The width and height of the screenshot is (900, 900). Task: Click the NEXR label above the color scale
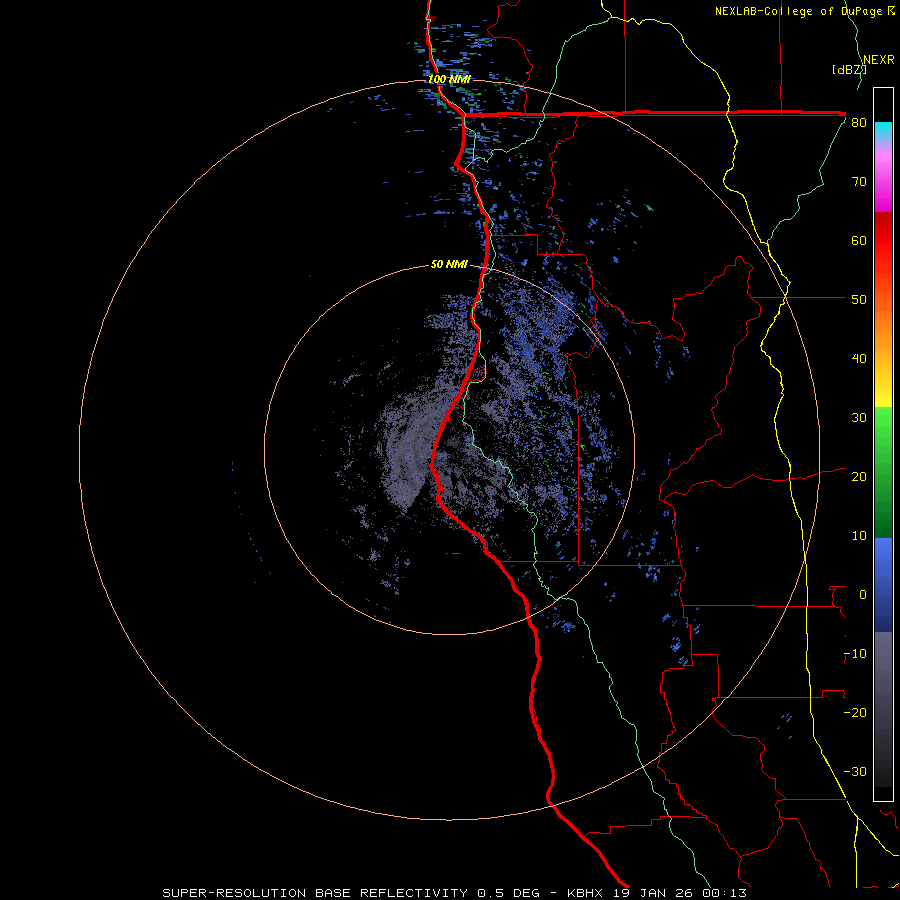click(x=879, y=60)
